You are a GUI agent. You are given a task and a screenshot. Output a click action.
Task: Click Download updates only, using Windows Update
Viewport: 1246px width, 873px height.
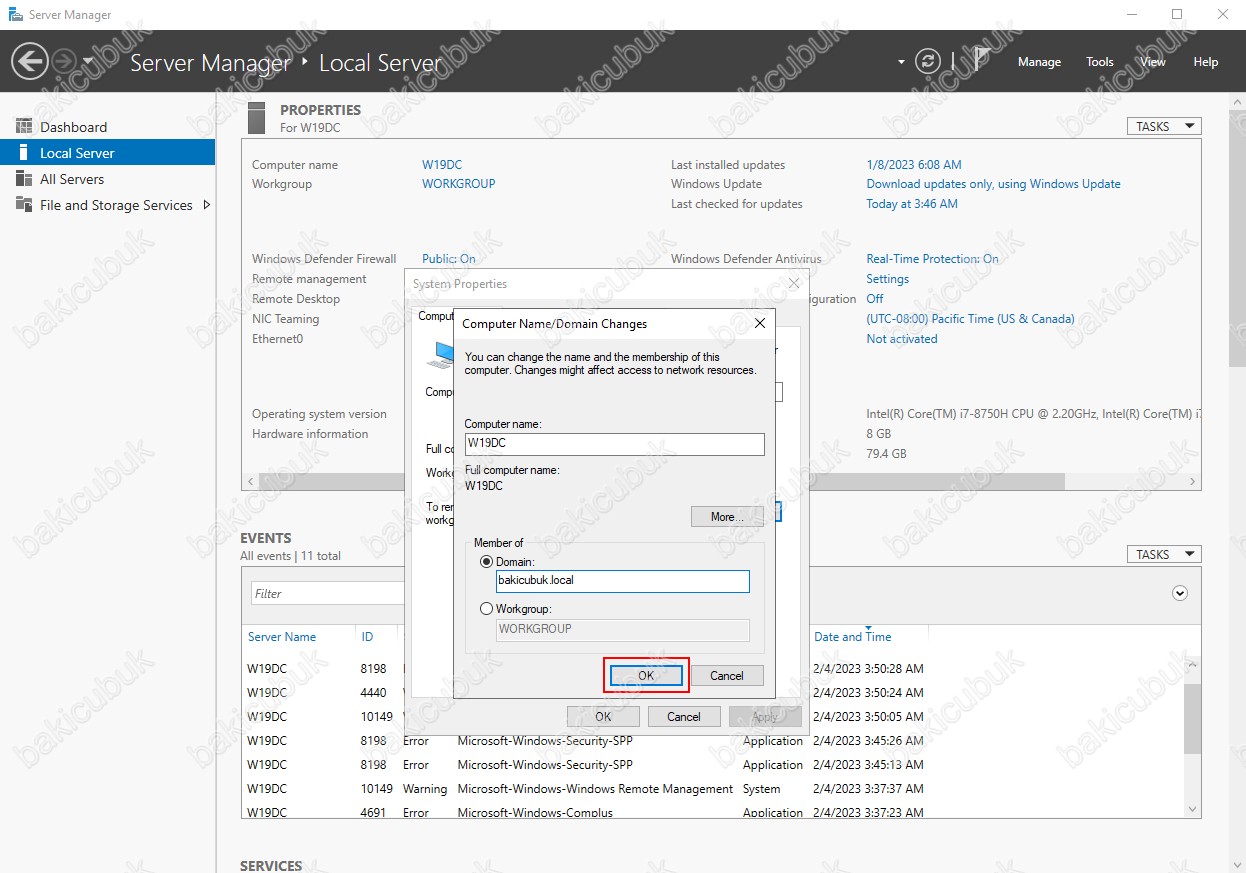click(x=993, y=184)
